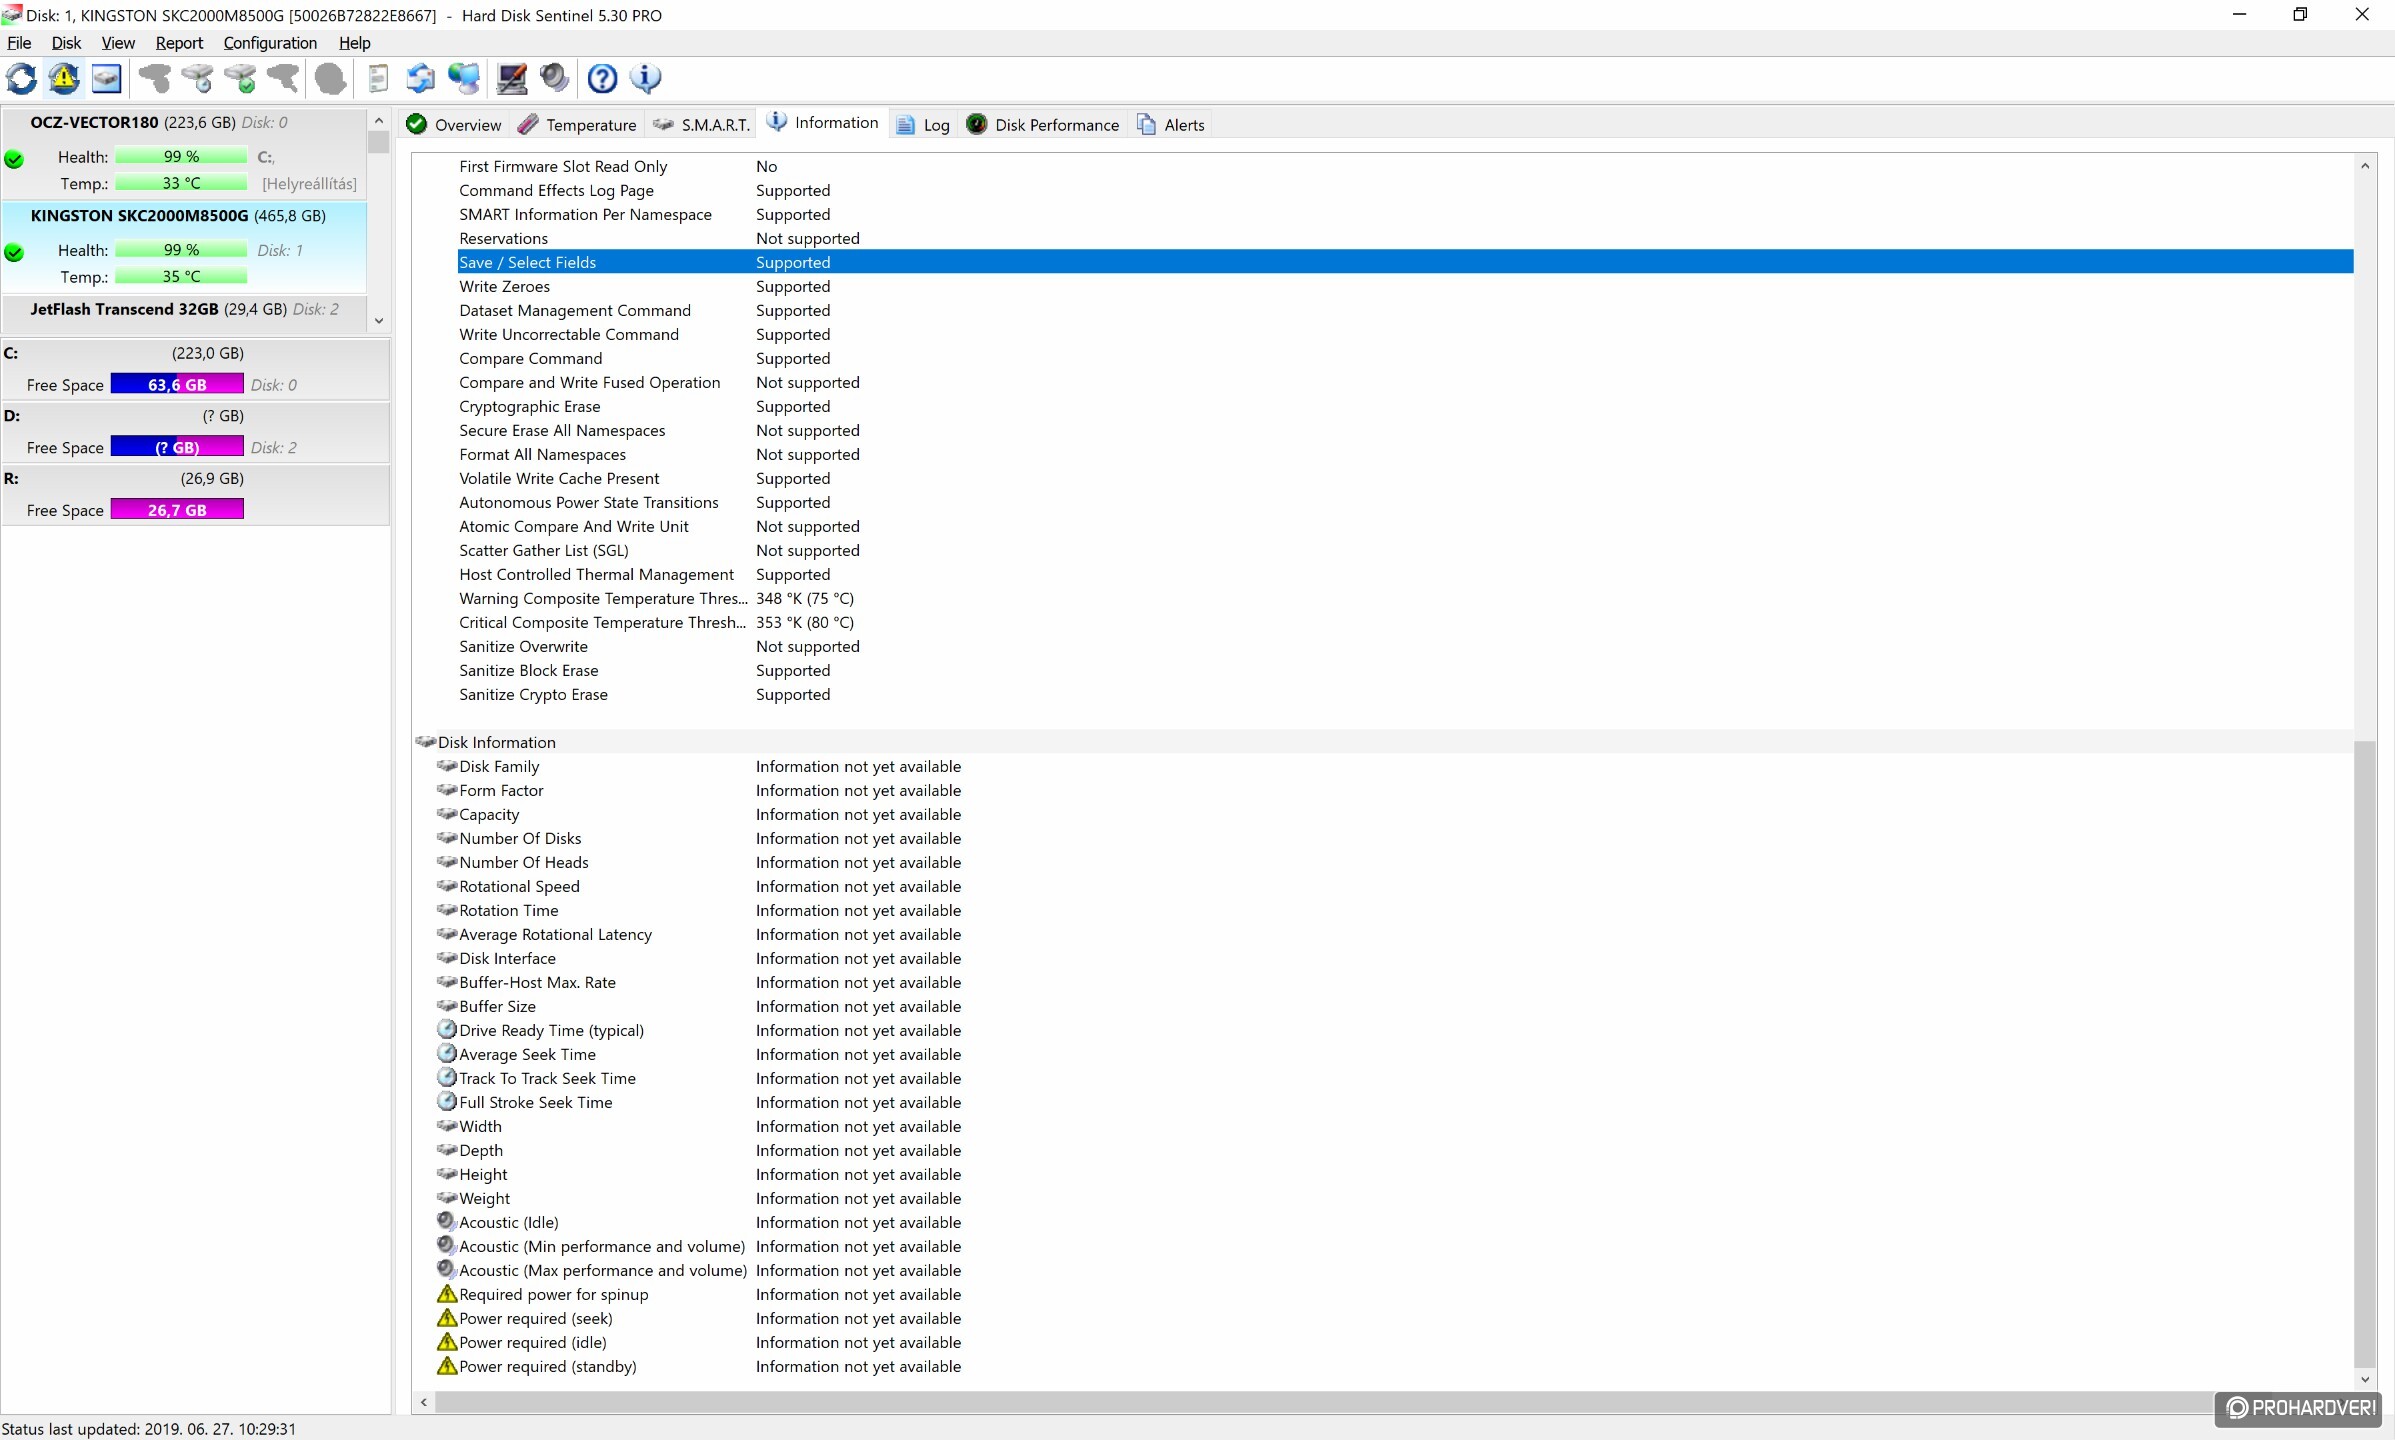Click the send report by e-mail icon
The height and width of the screenshot is (1440, 2395).
click(421, 78)
